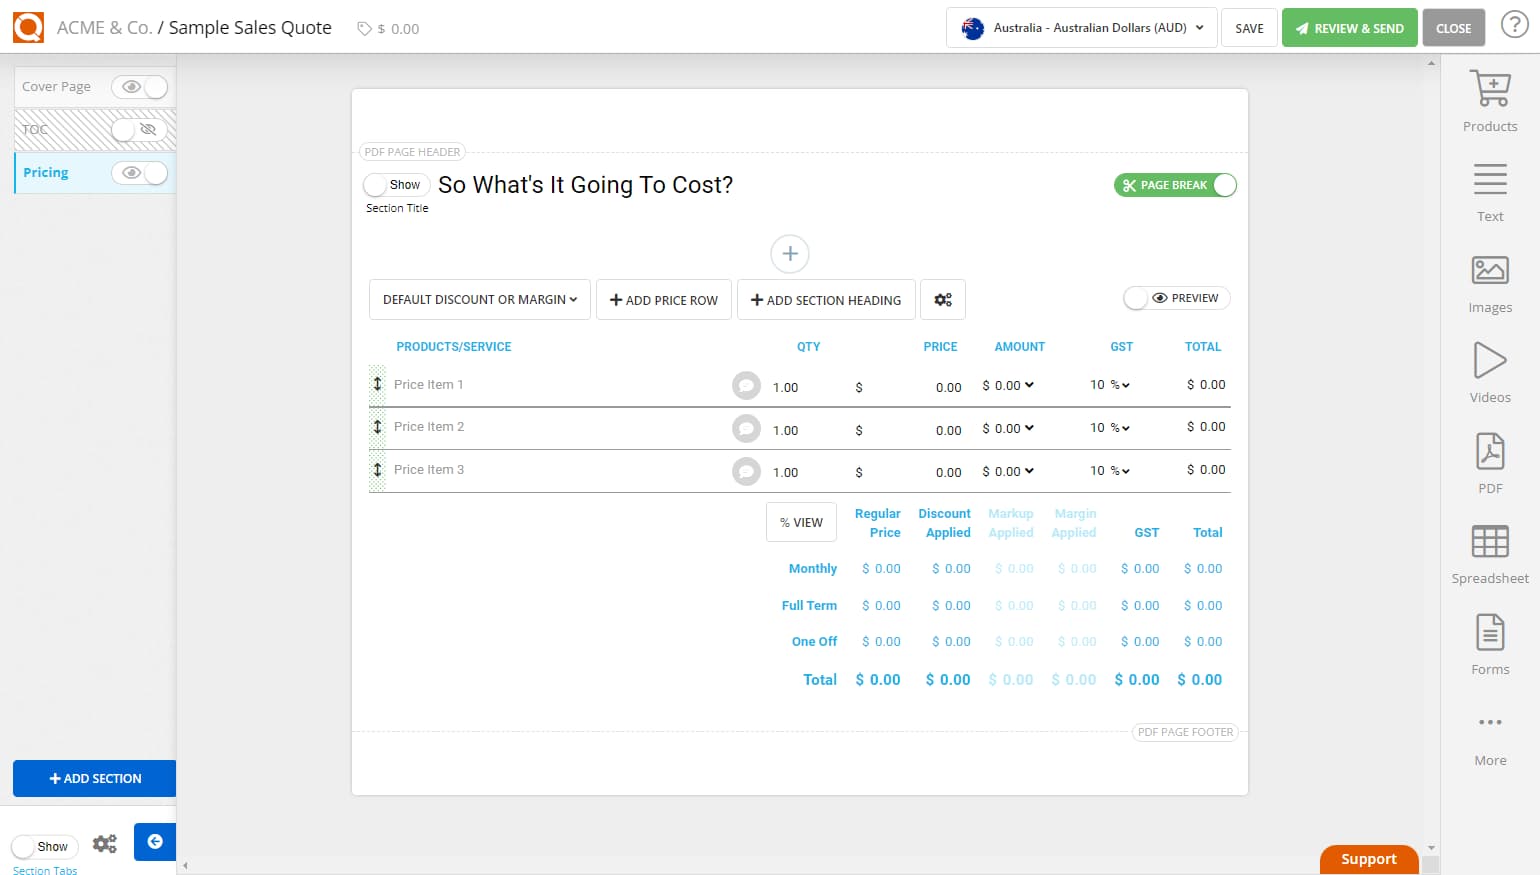Open the More options sidebar icon

pos(1489,730)
